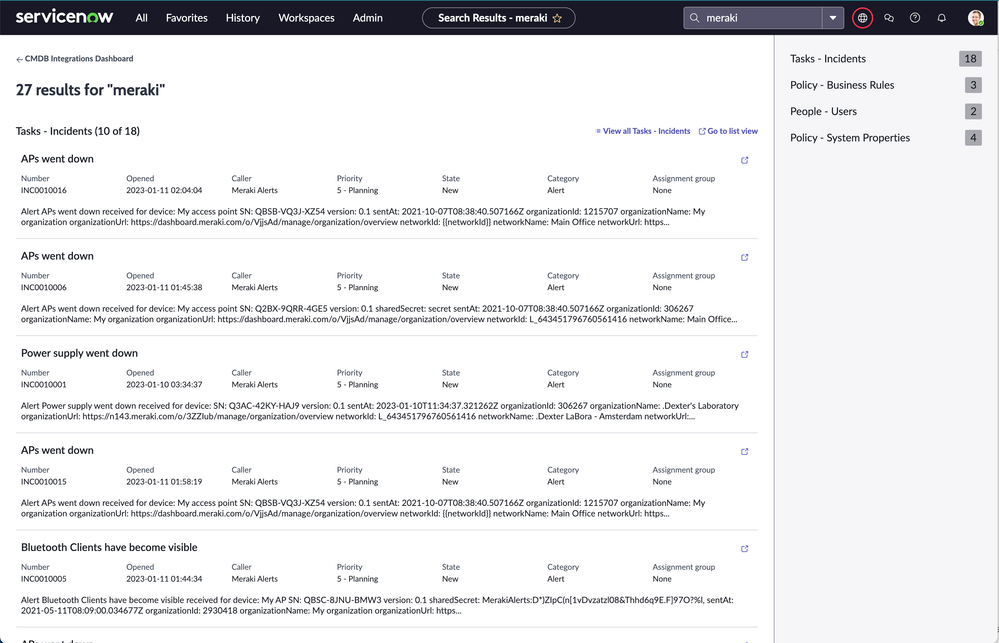Click Meraki Alerts caller for INC0010001
The width and height of the screenshot is (999, 643).
[254, 385]
